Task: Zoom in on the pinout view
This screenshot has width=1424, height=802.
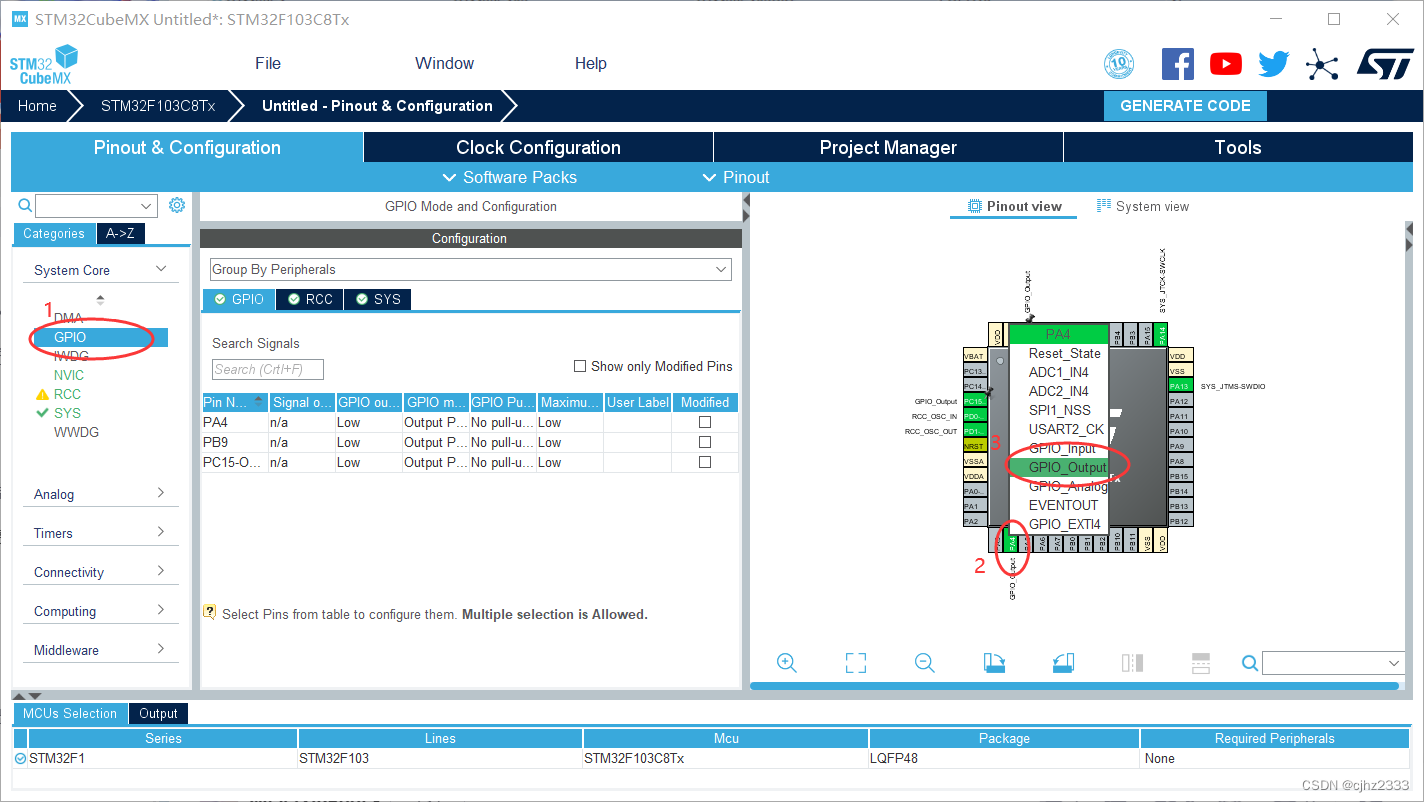Action: point(787,663)
